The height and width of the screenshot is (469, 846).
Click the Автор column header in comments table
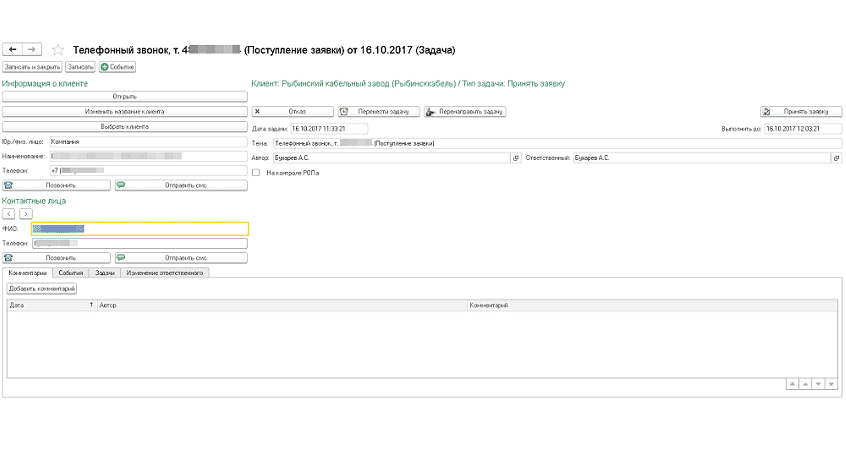coord(282,305)
